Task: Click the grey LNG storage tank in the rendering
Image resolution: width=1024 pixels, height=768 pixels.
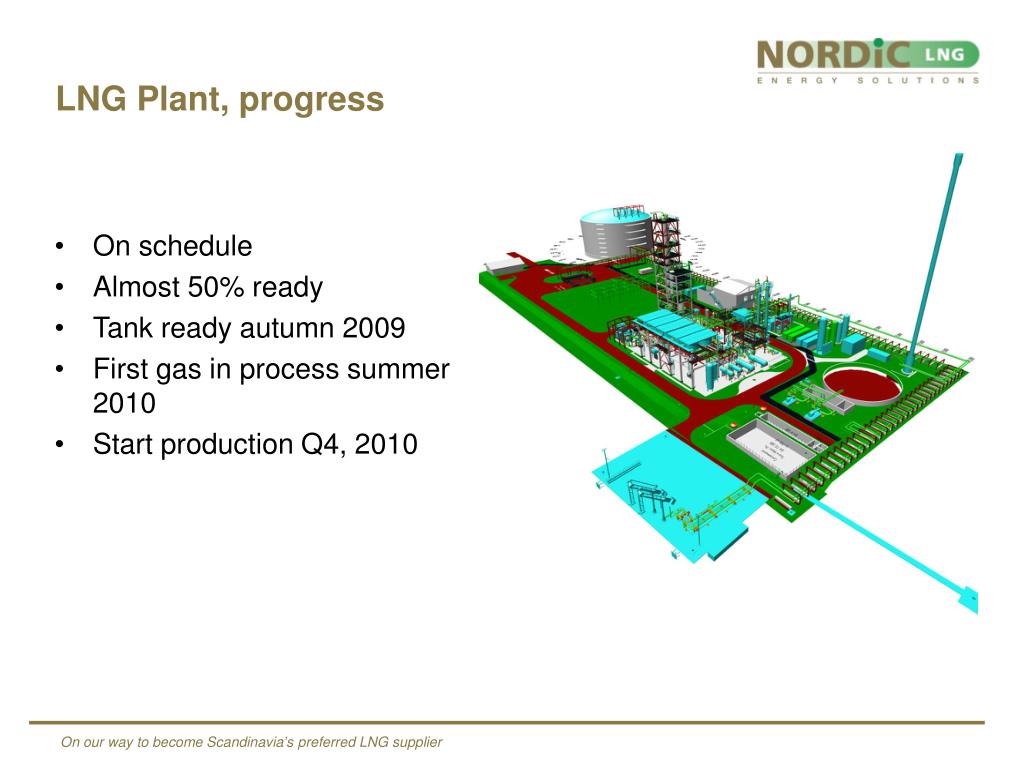Action: (616, 234)
